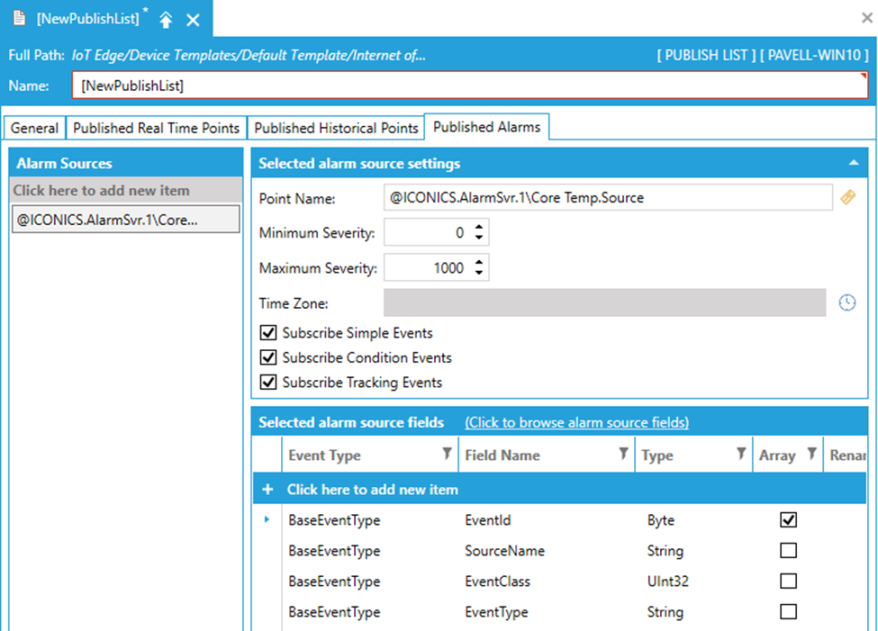
Task: Click to browse alarm source fields link
Action: pos(576,423)
